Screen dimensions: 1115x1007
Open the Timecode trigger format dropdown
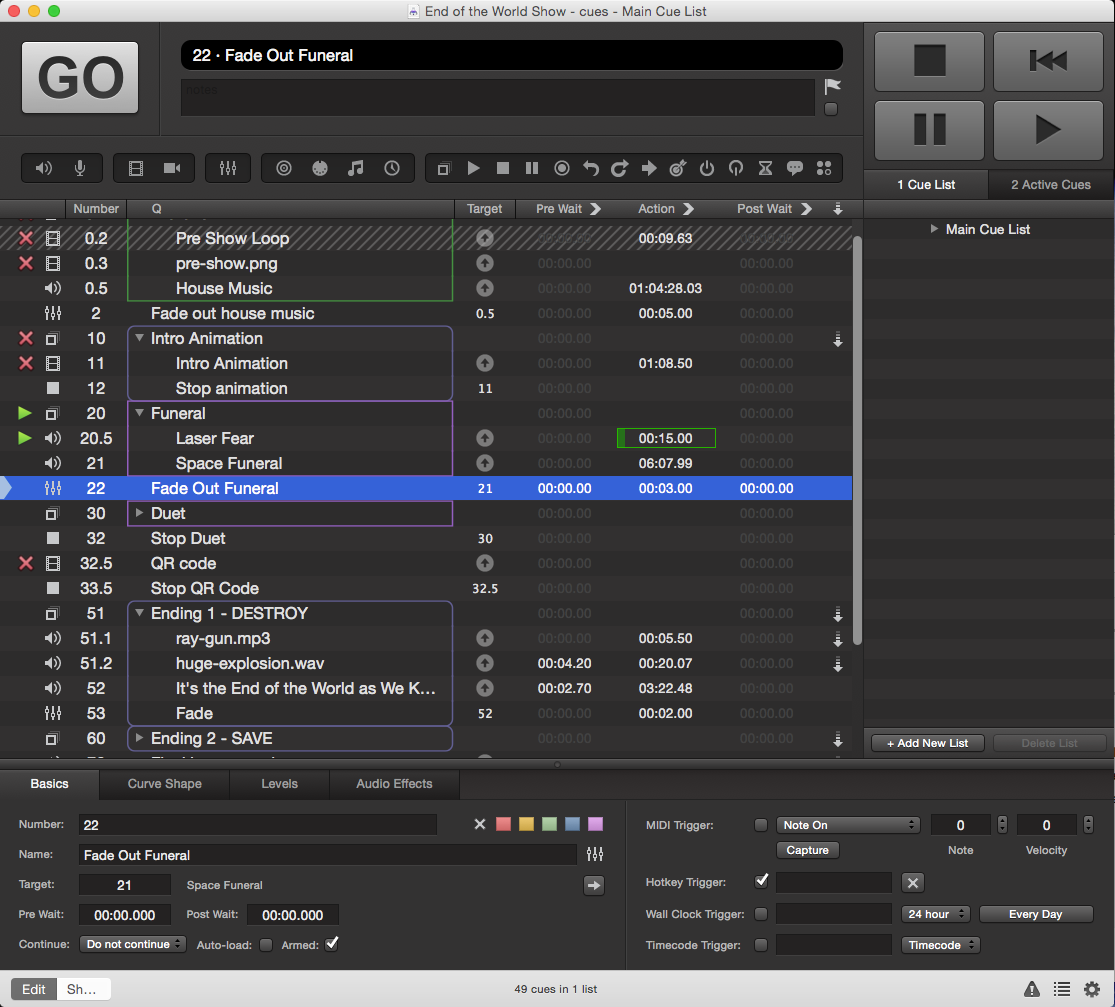point(941,945)
